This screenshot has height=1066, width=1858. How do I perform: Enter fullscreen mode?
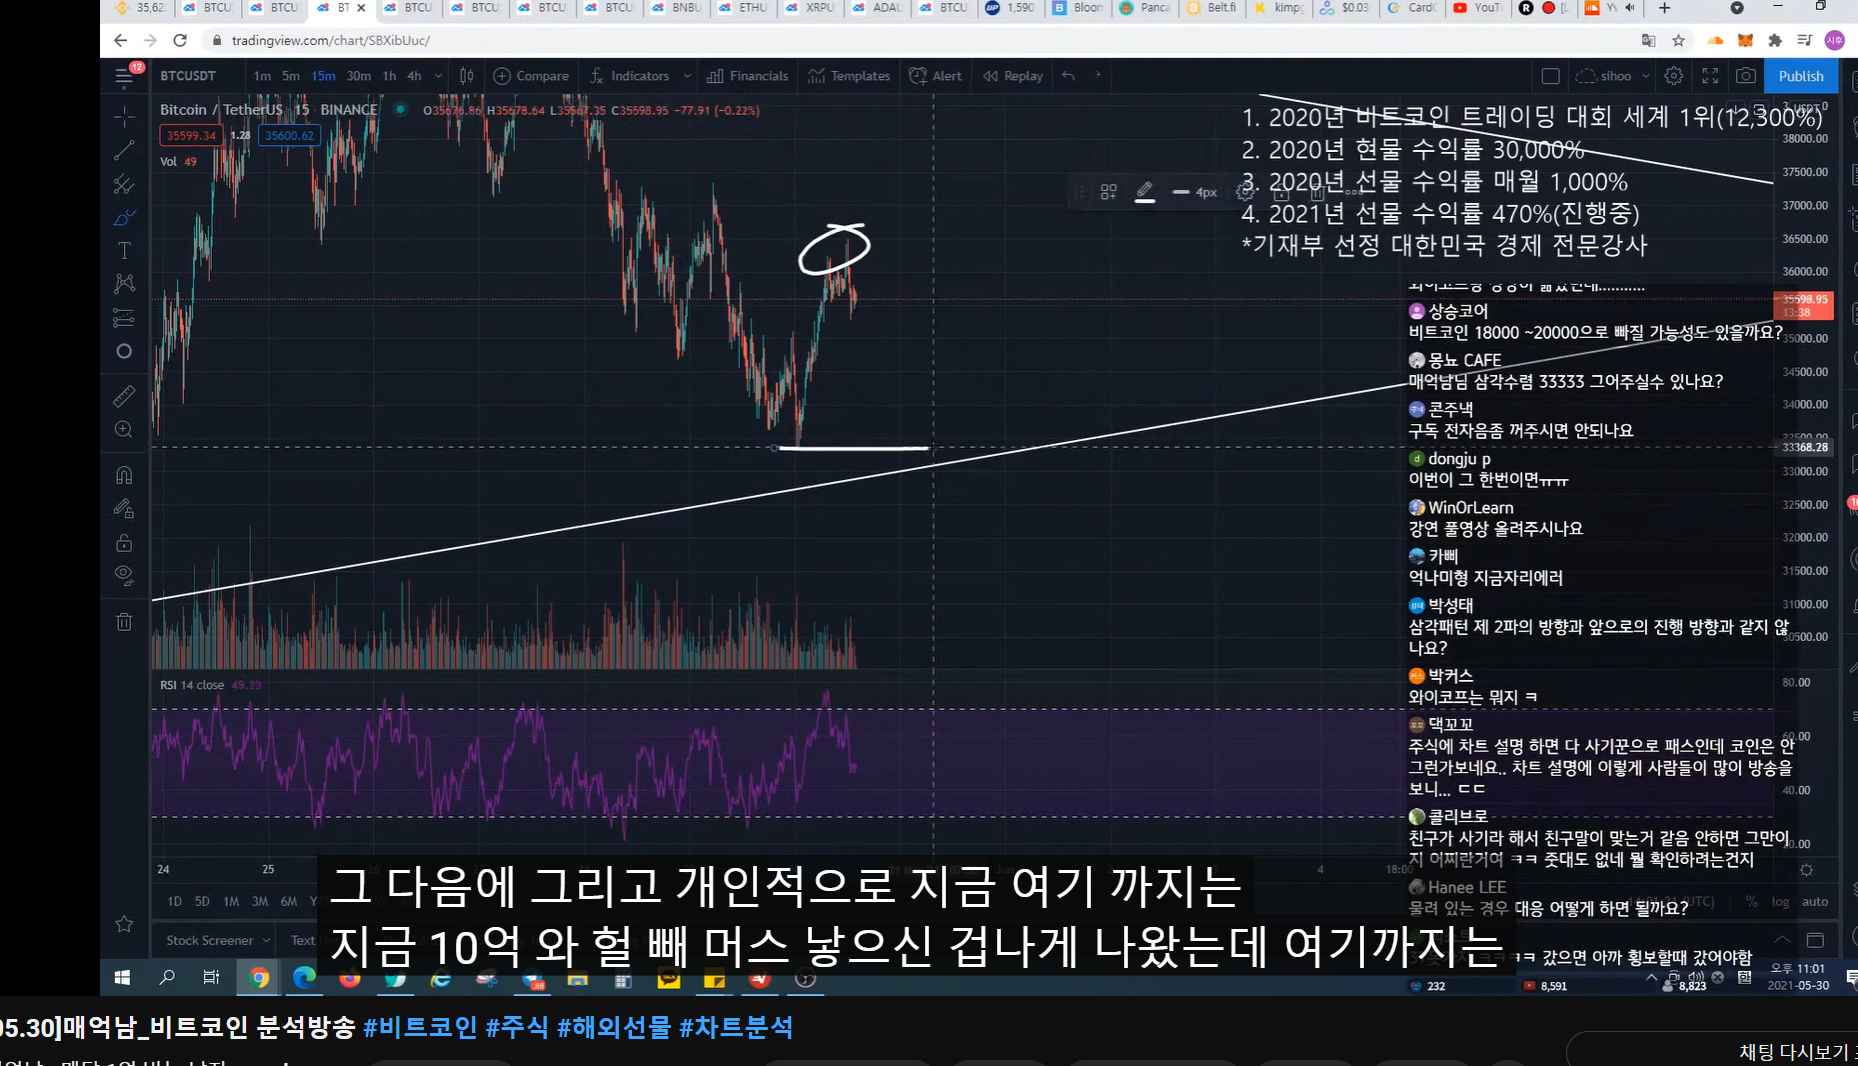click(1710, 76)
